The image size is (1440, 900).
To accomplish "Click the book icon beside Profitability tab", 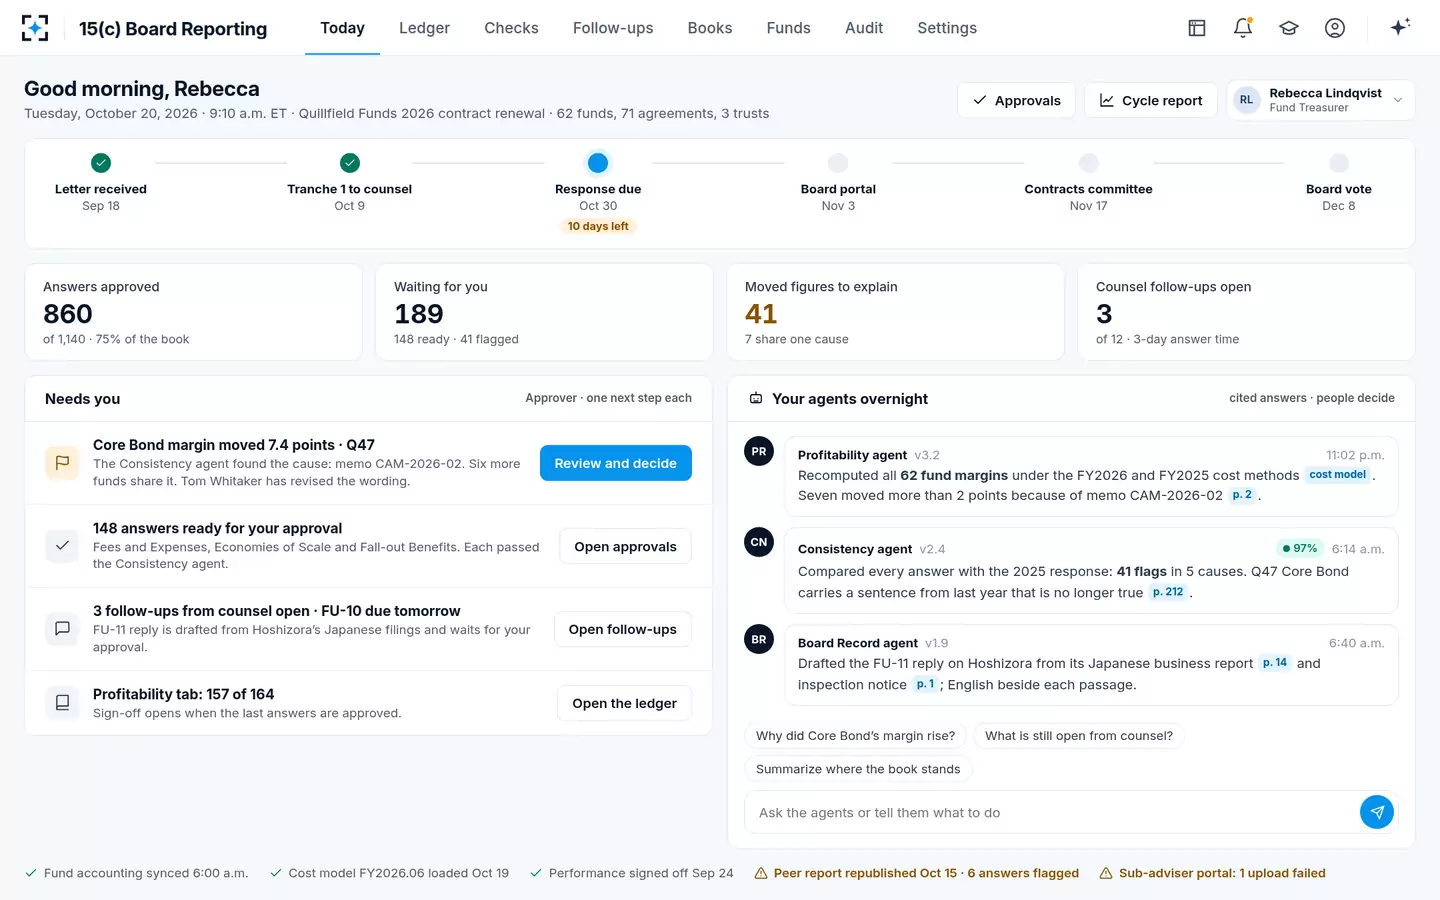I will (62, 703).
